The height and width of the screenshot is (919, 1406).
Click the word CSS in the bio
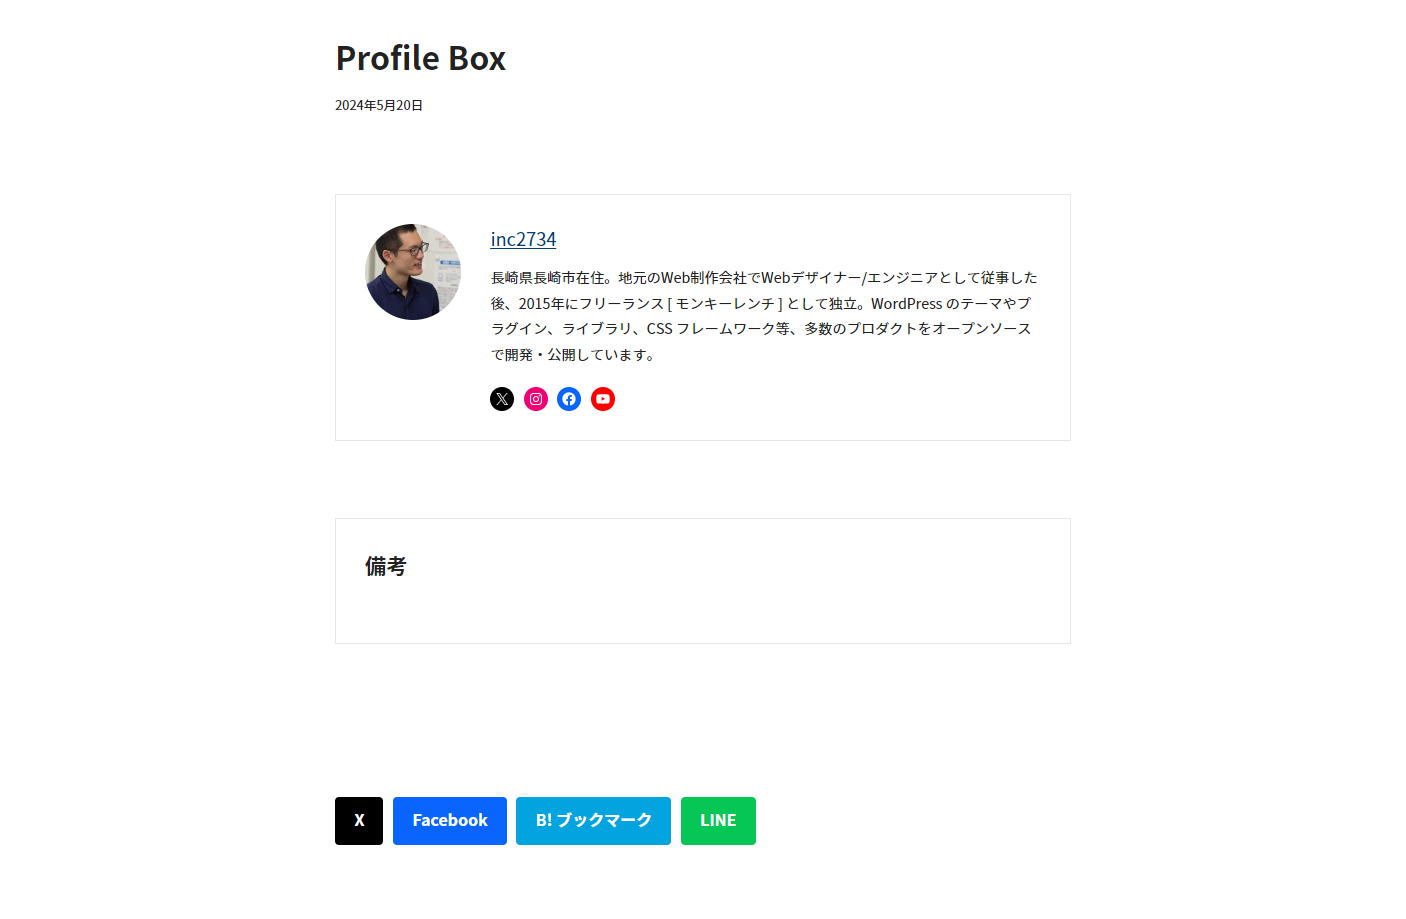pos(659,329)
